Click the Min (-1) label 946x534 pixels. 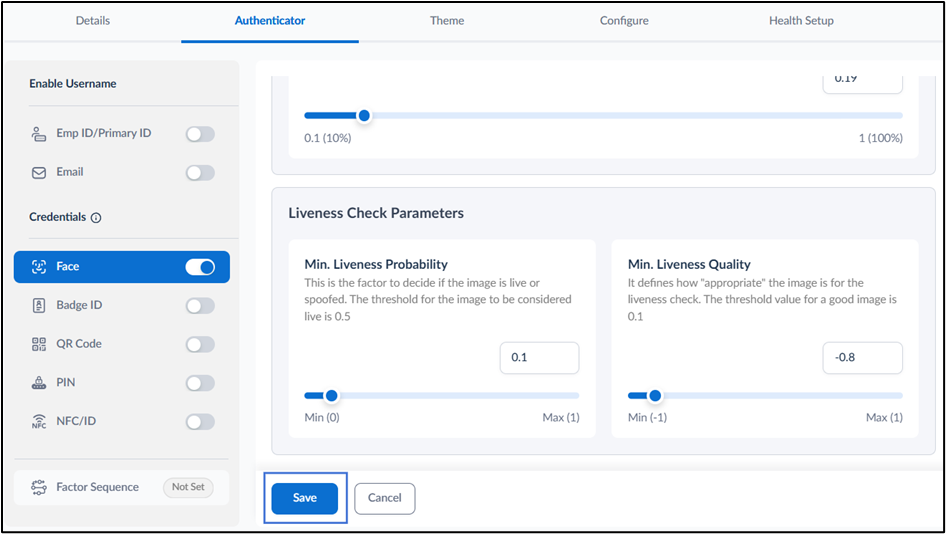647,418
